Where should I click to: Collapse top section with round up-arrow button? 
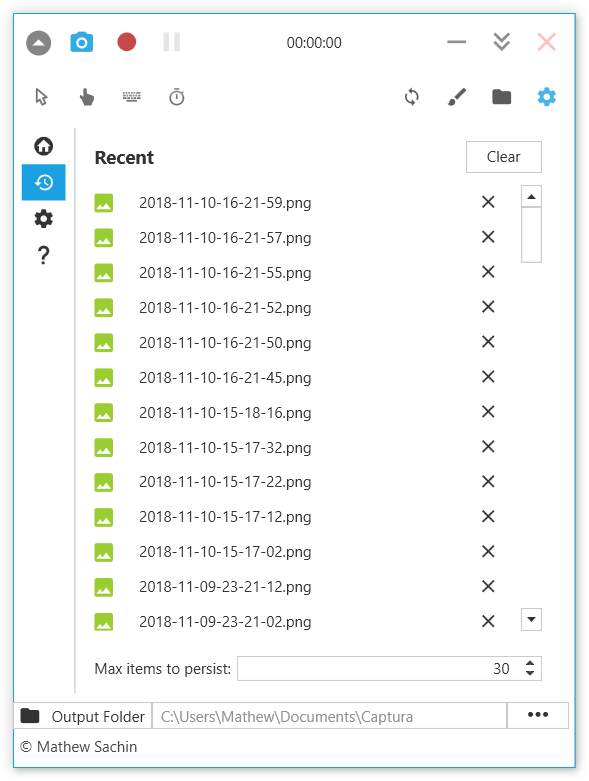pyautogui.click(x=38, y=42)
